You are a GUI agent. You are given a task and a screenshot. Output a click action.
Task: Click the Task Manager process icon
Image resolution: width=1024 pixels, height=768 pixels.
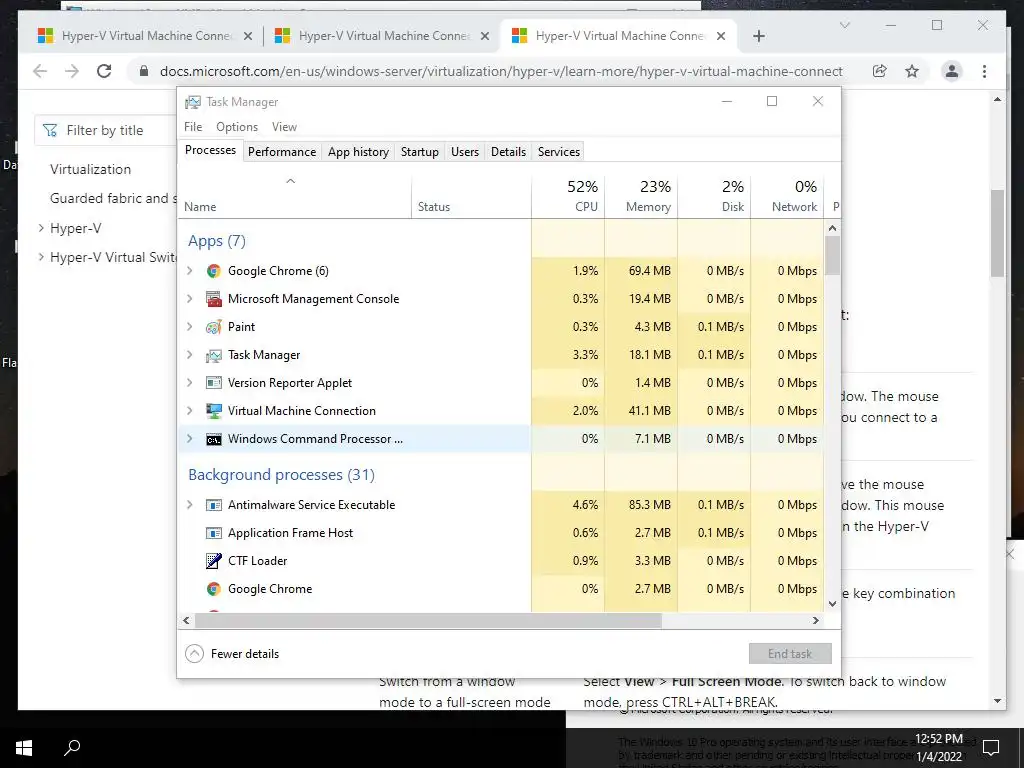point(214,355)
